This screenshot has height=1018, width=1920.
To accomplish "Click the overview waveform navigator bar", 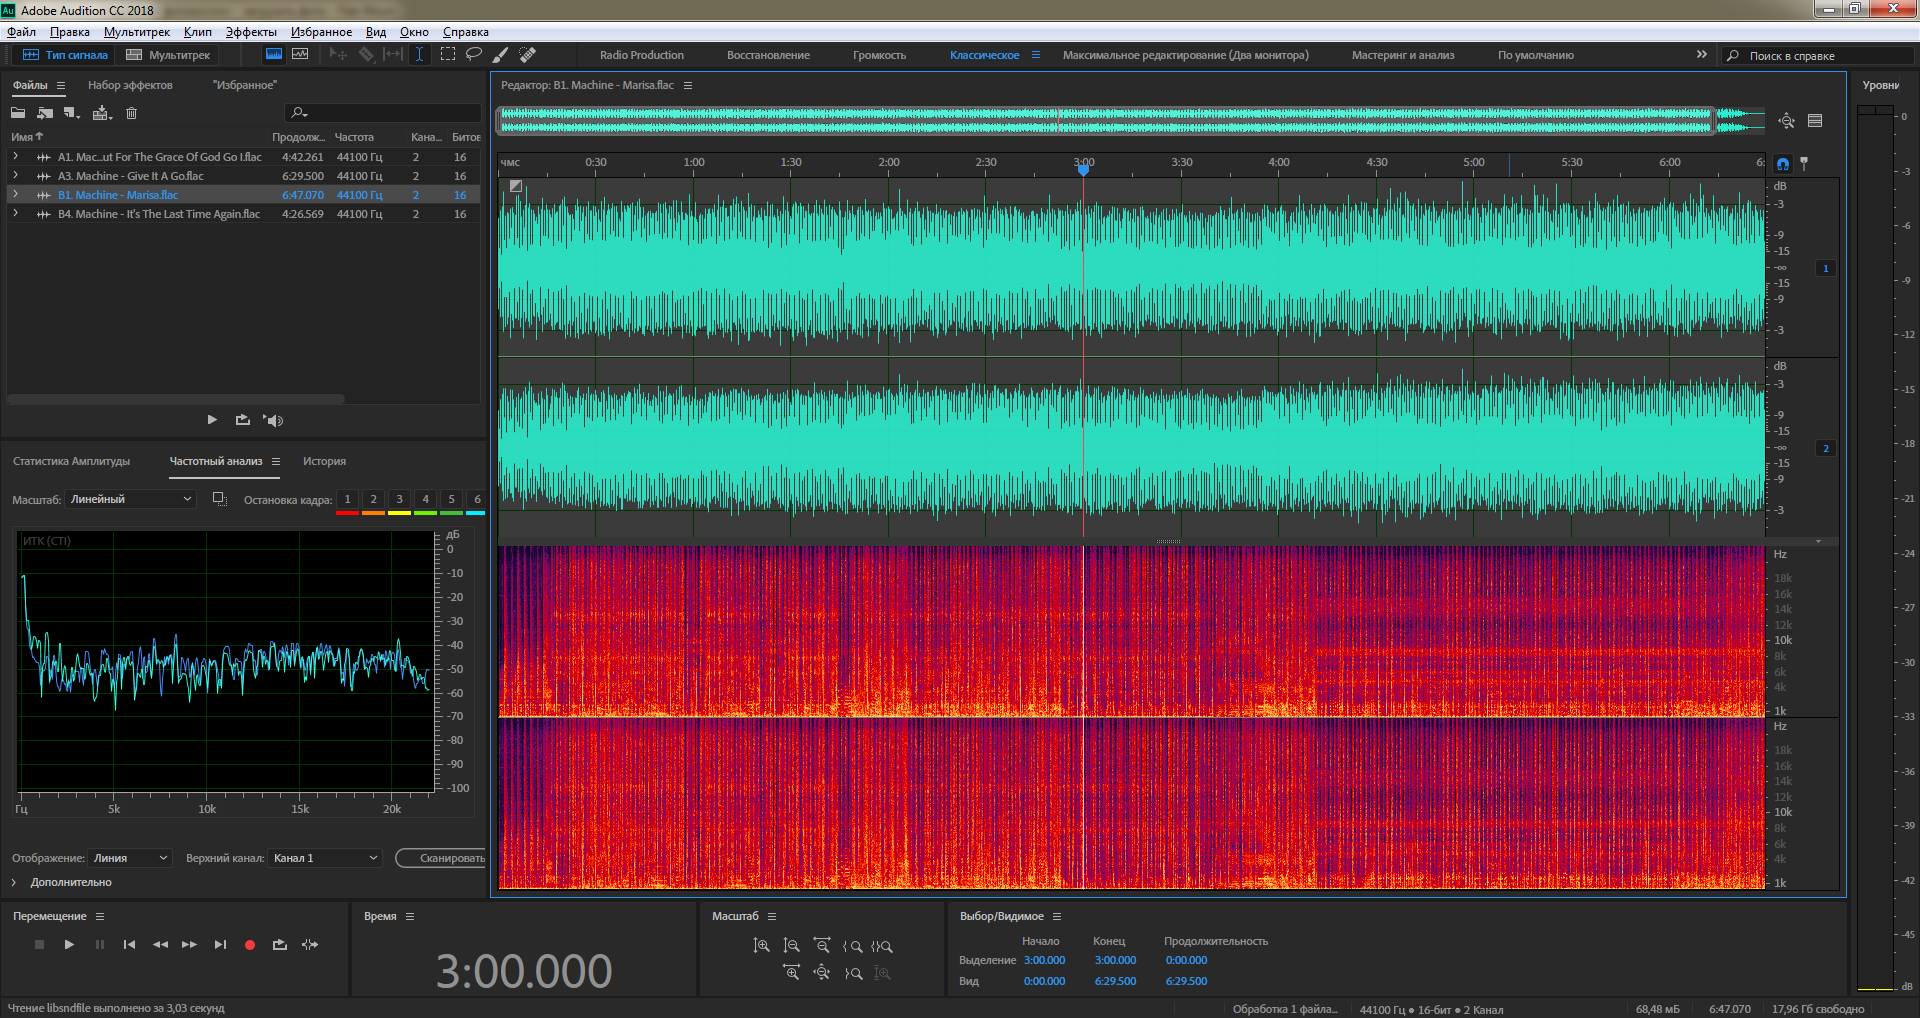I will [x=1108, y=121].
